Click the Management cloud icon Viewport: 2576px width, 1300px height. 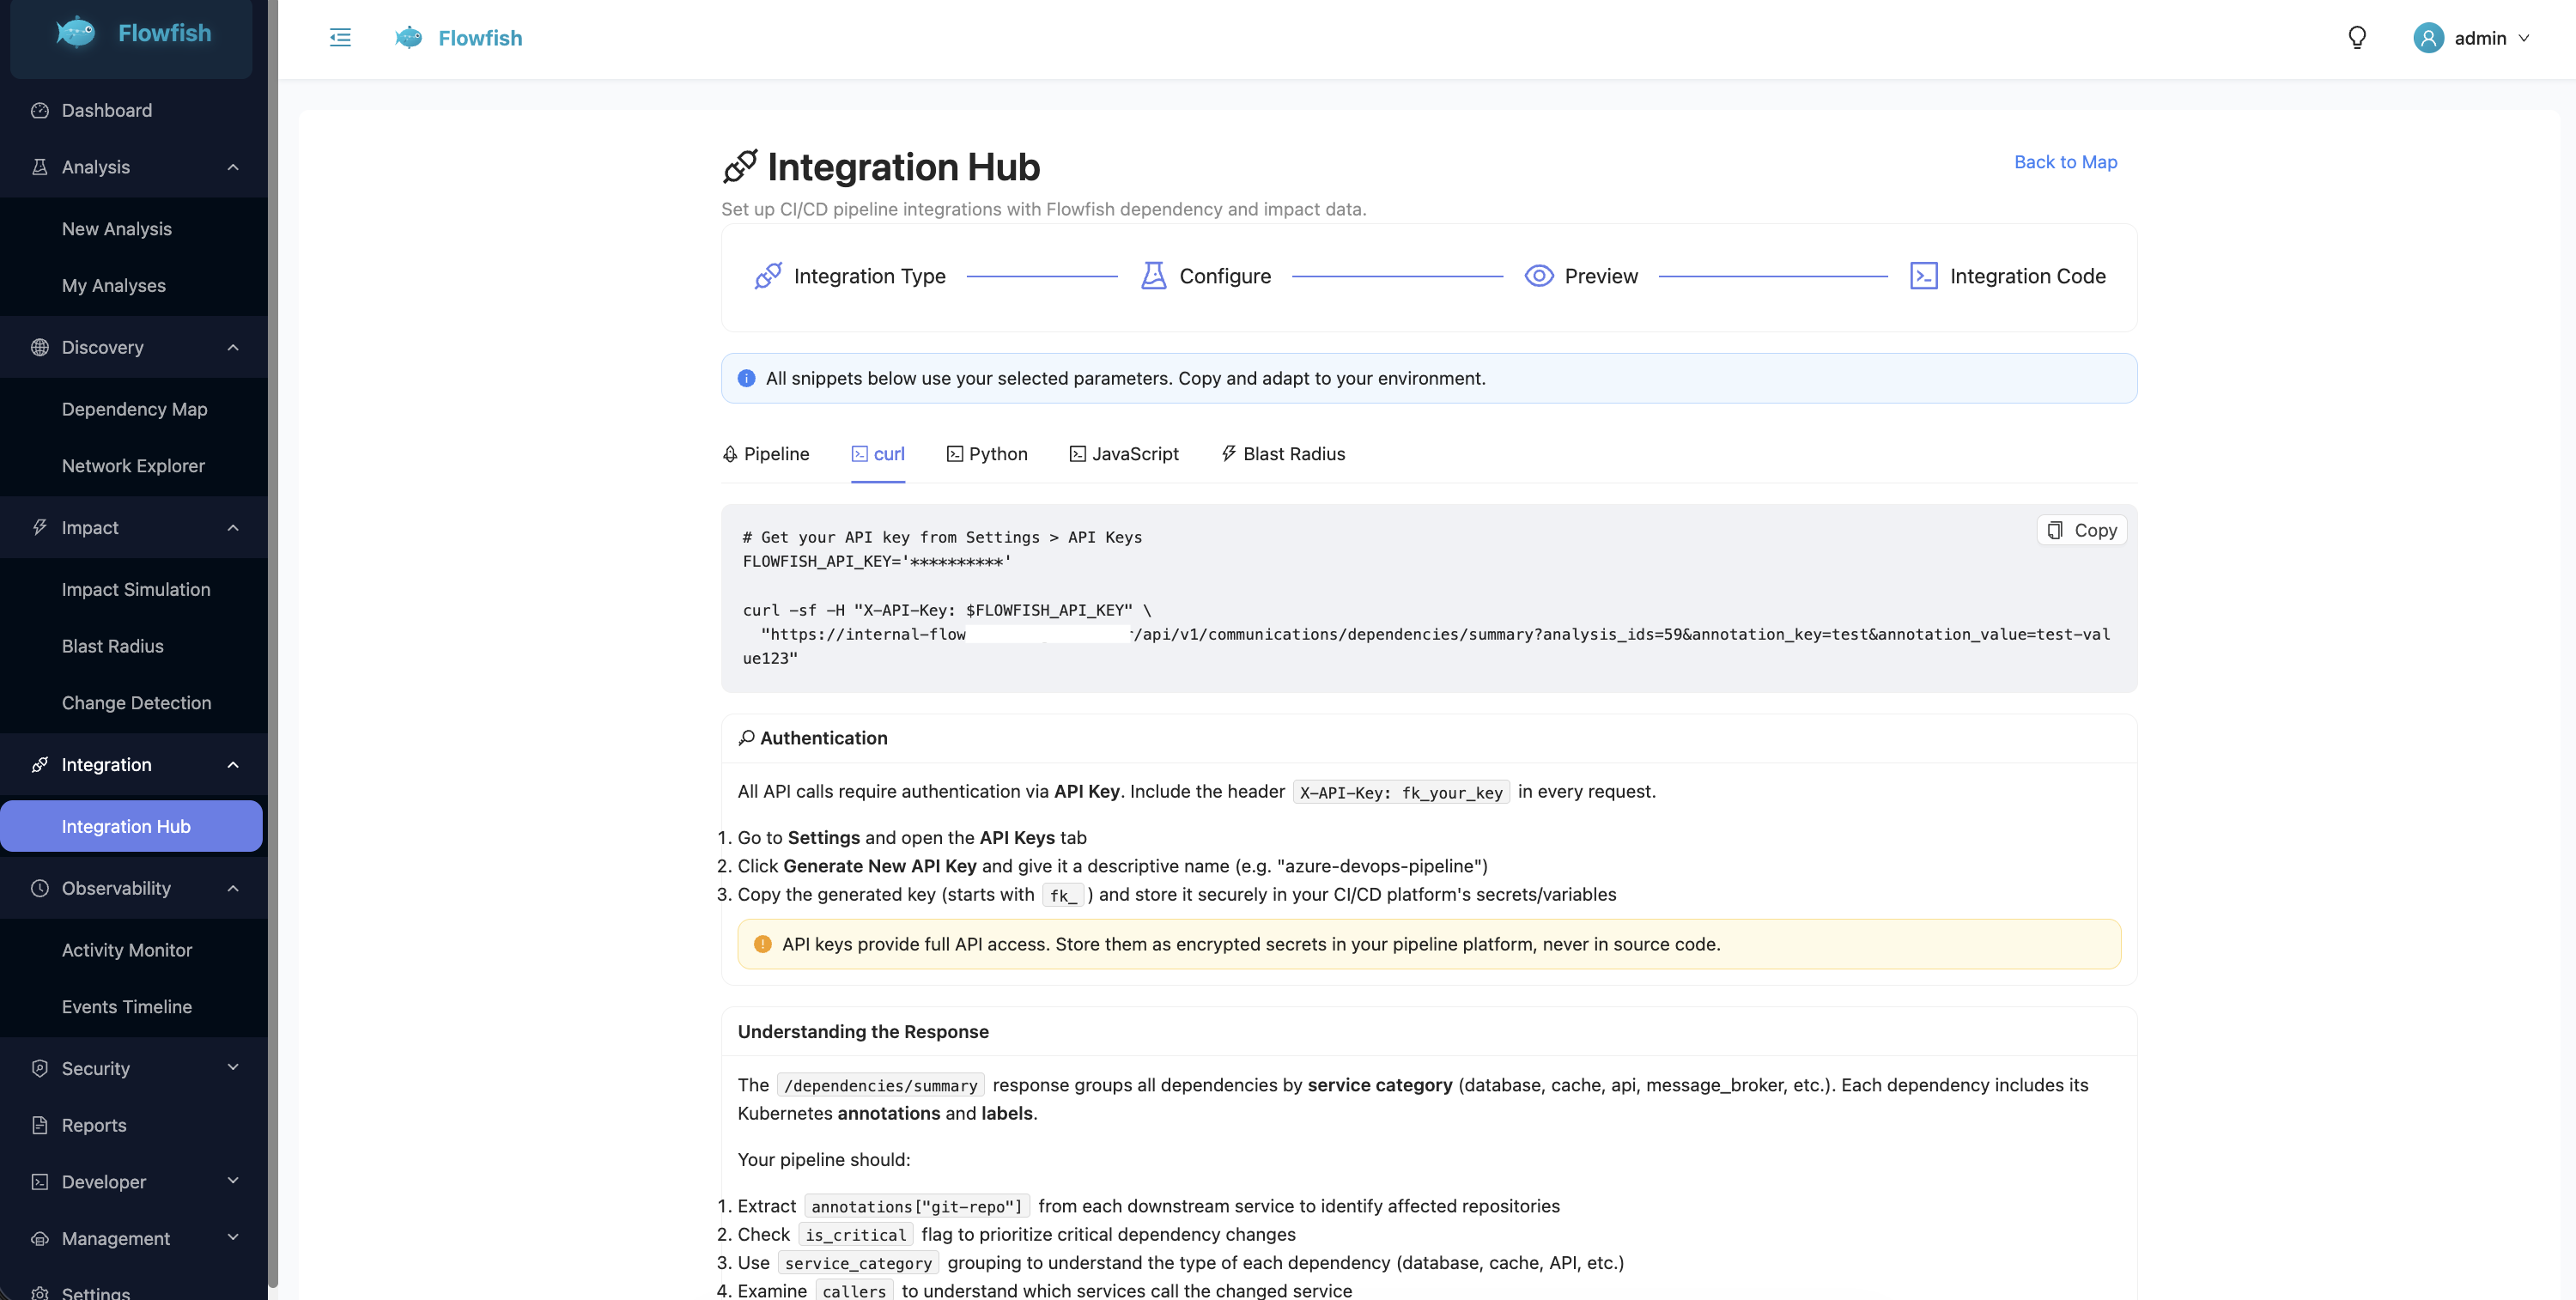click(40, 1238)
